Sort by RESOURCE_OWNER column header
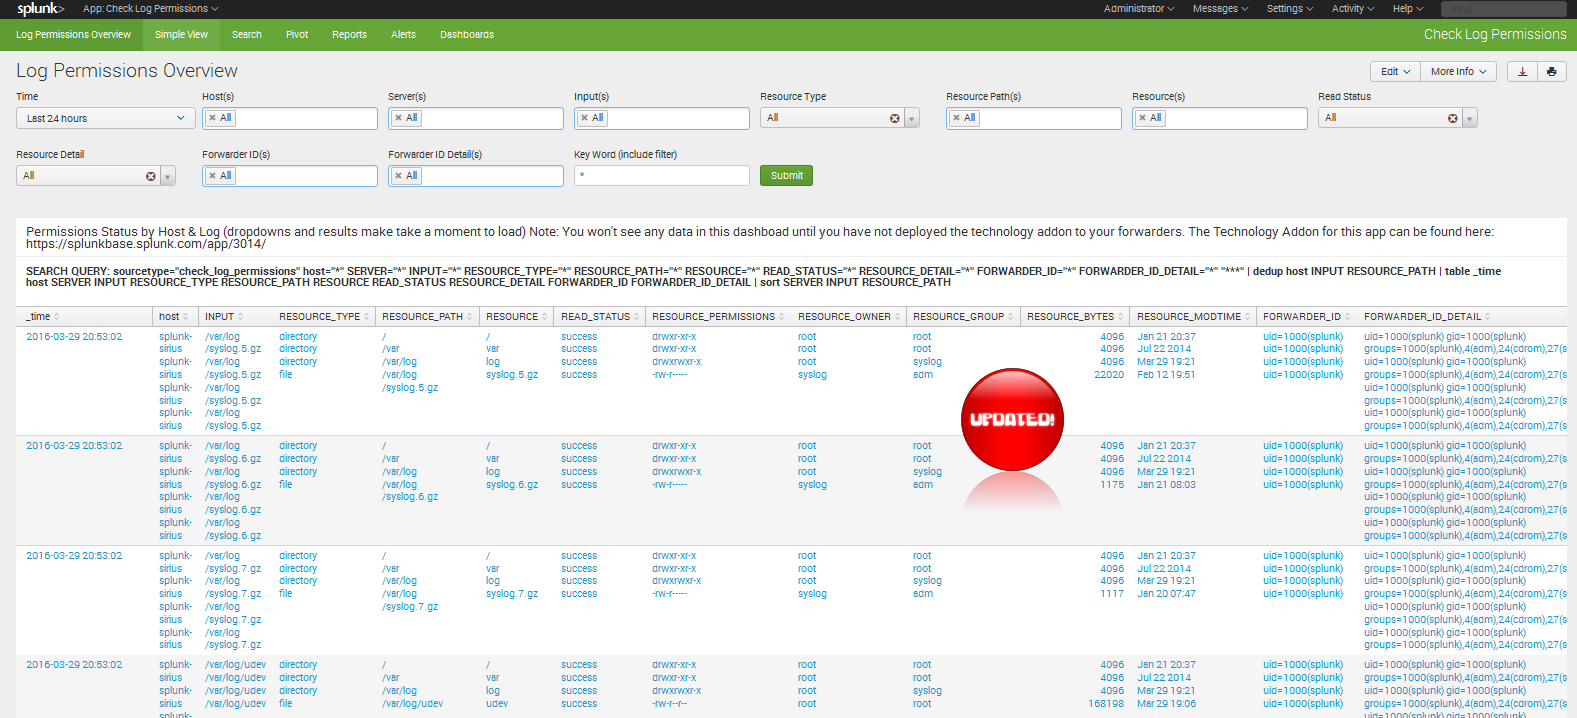This screenshot has height=718, width=1577. coord(848,317)
